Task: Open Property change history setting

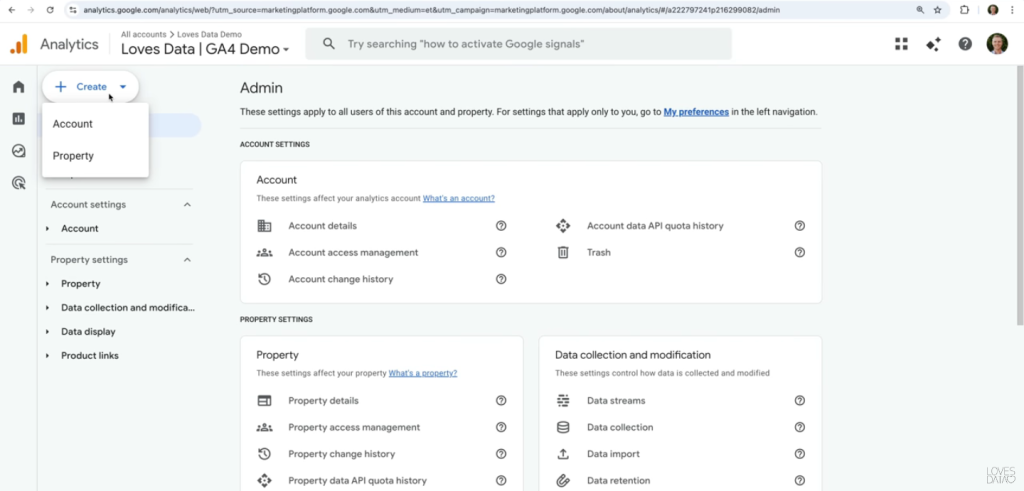Action: tap(342, 454)
